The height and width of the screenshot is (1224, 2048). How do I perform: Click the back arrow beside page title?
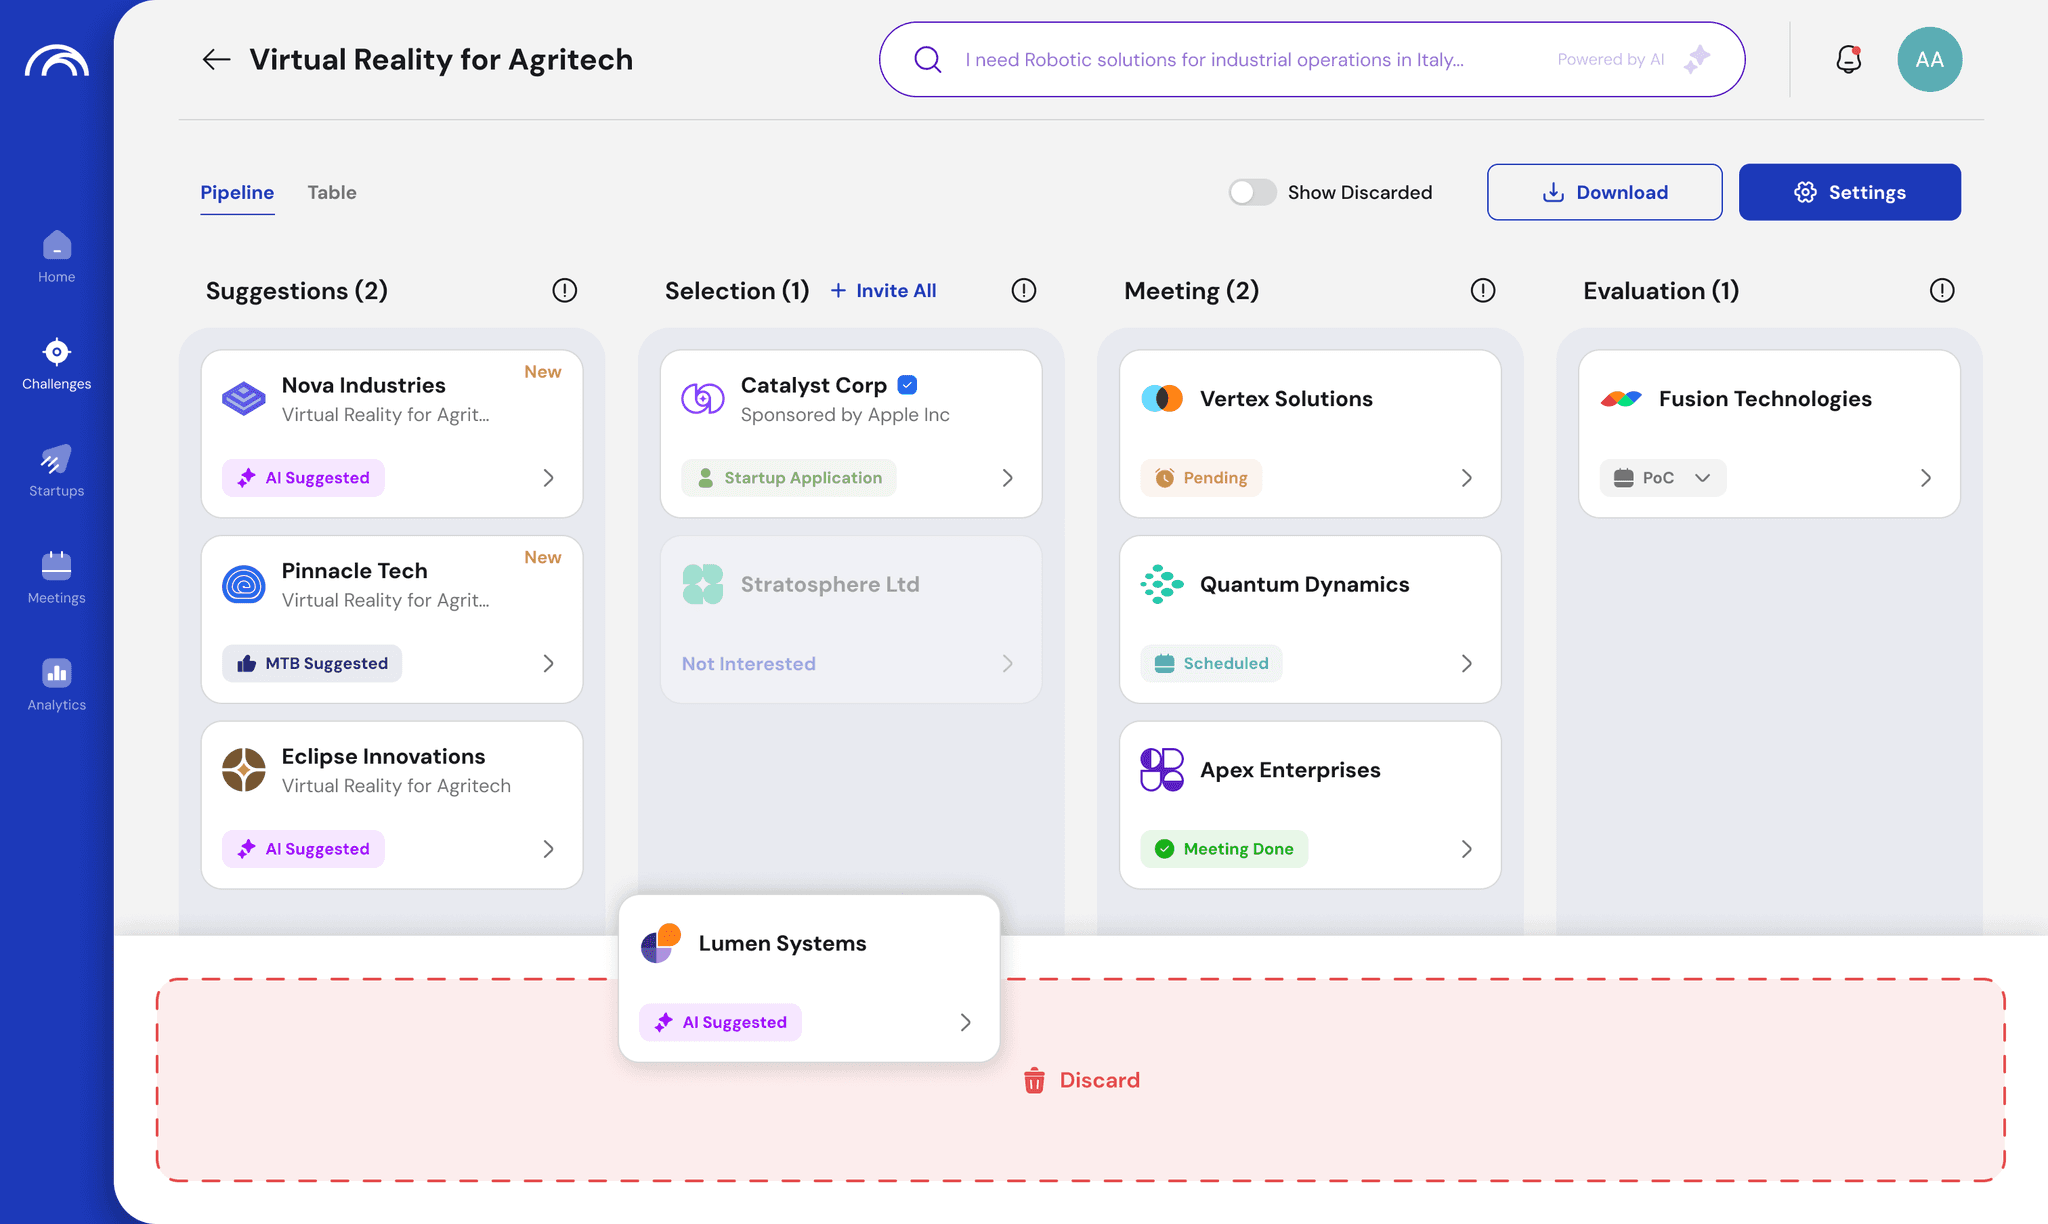(216, 60)
